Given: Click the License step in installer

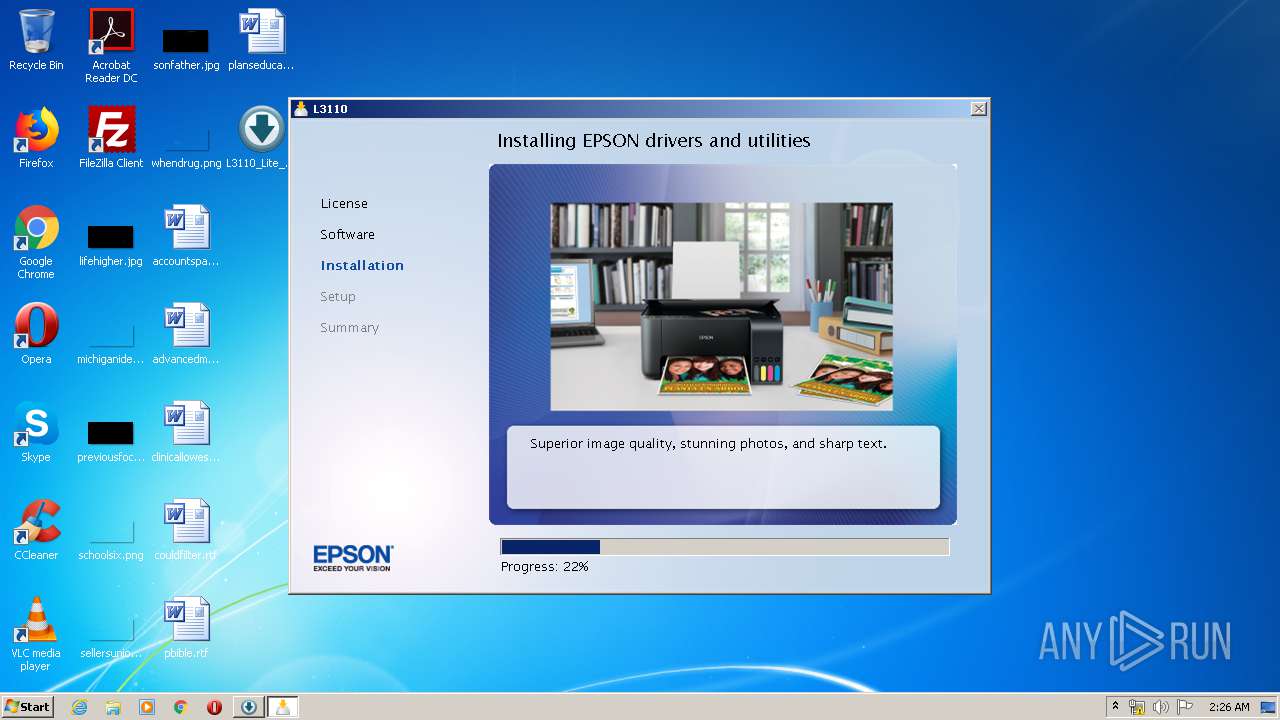Looking at the screenshot, I should 344,203.
